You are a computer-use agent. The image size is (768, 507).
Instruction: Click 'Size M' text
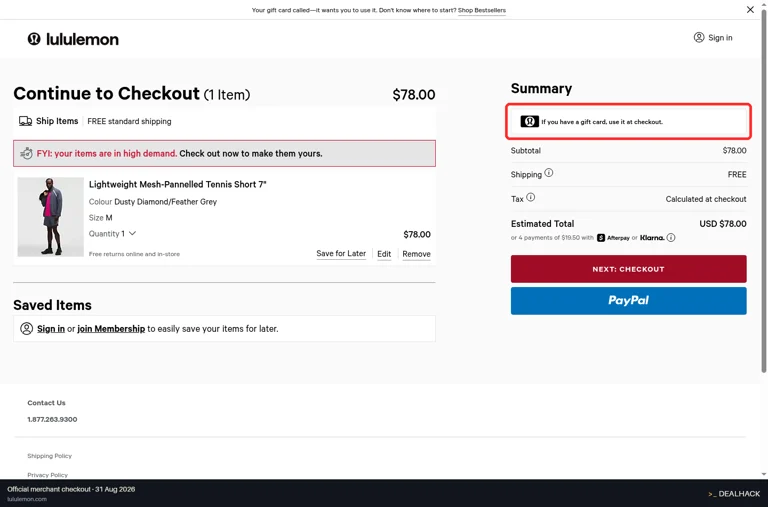point(100,217)
